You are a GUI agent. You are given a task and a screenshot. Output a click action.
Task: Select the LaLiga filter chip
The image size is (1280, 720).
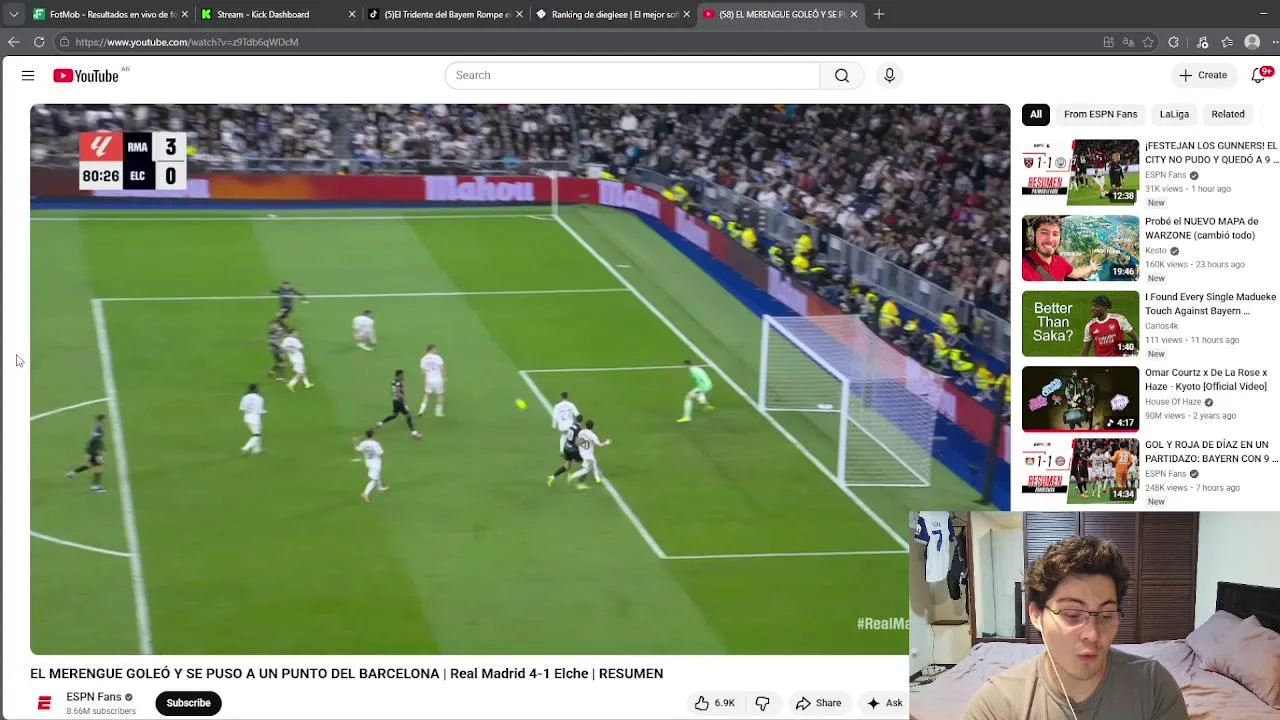(1174, 114)
